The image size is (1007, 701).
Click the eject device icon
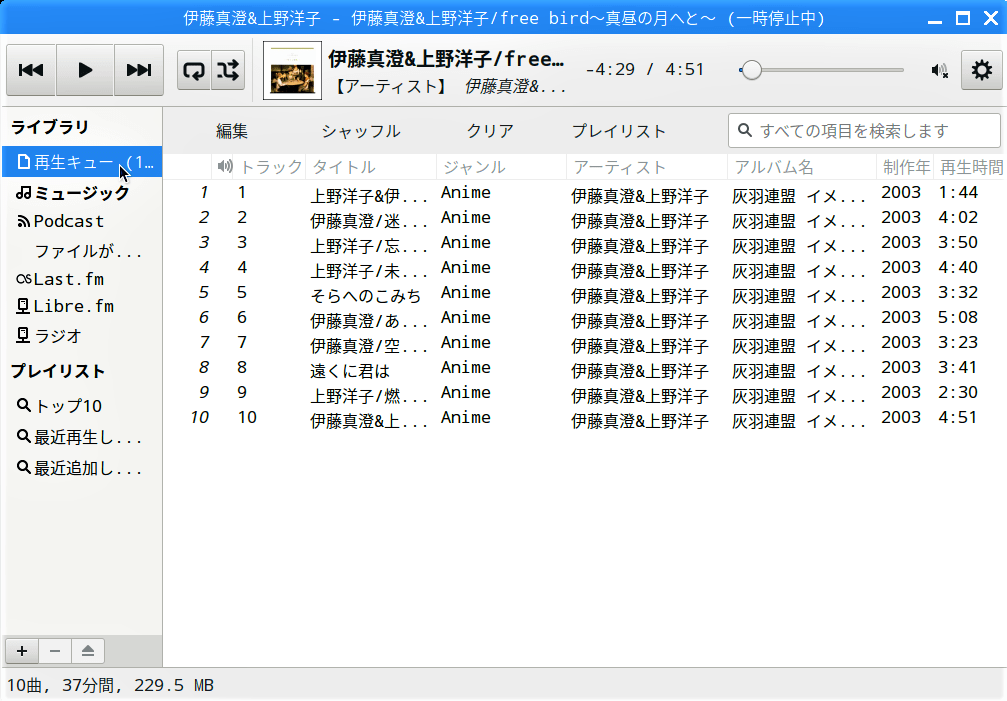pyautogui.click(x=88, y=651)
